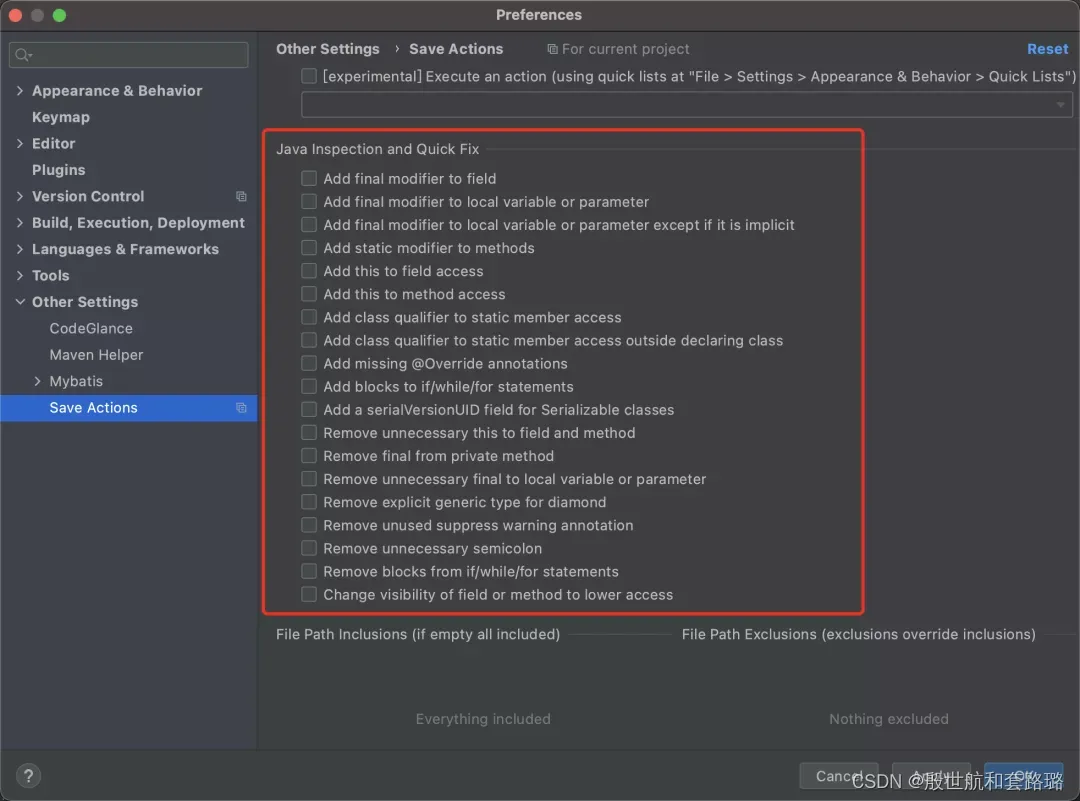Enable class qualifier outside declaring class option
Image resolution: width=1080 pixels, height=801 pixels.
click(309, 340)
